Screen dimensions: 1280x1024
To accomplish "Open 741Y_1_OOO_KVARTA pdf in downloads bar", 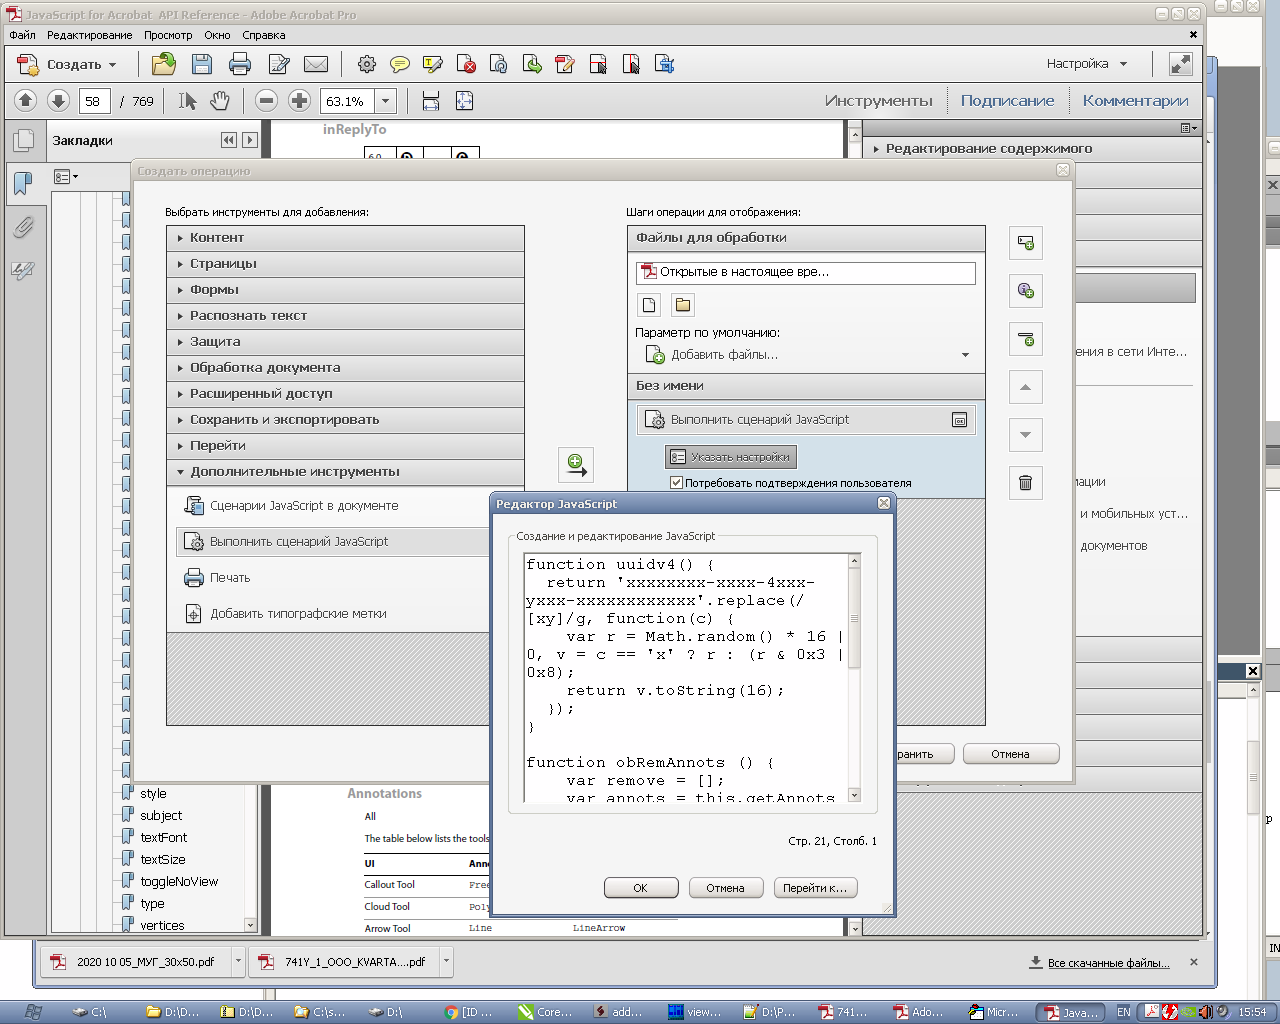I will 342,962.
